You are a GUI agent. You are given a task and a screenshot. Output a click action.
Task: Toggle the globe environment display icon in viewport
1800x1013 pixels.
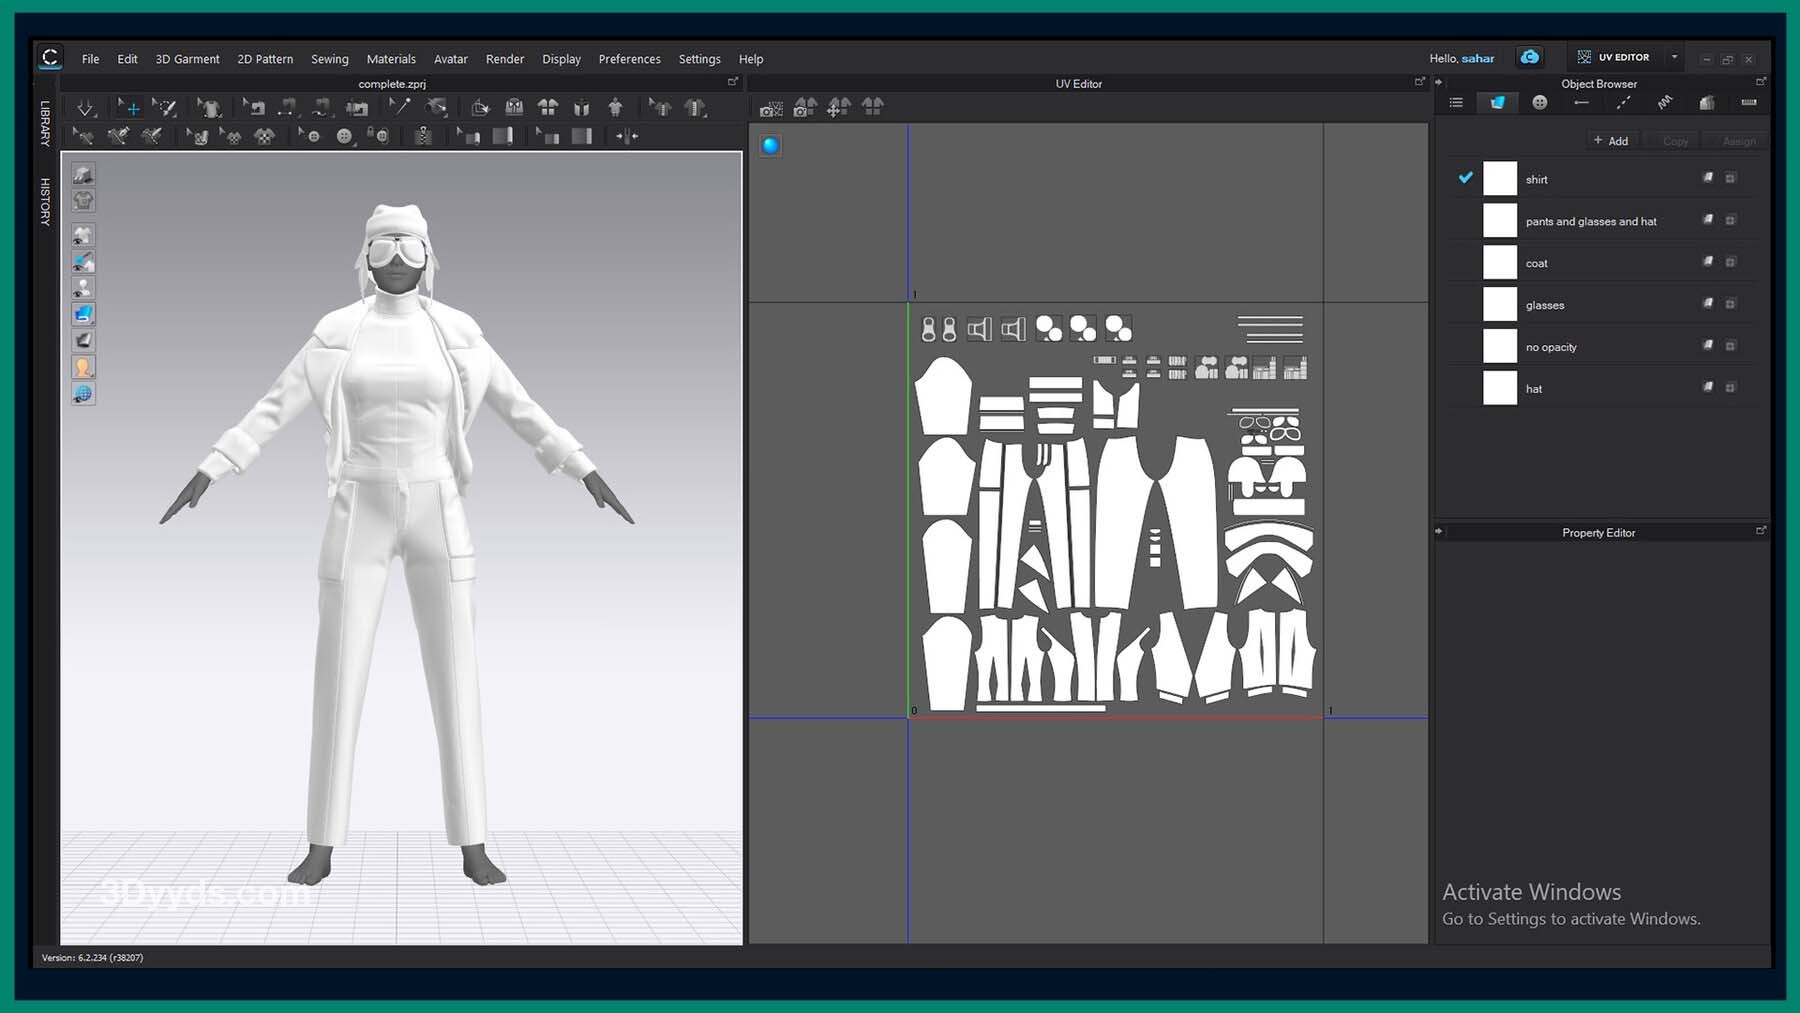pyautogui.click(x=83, y=394)
